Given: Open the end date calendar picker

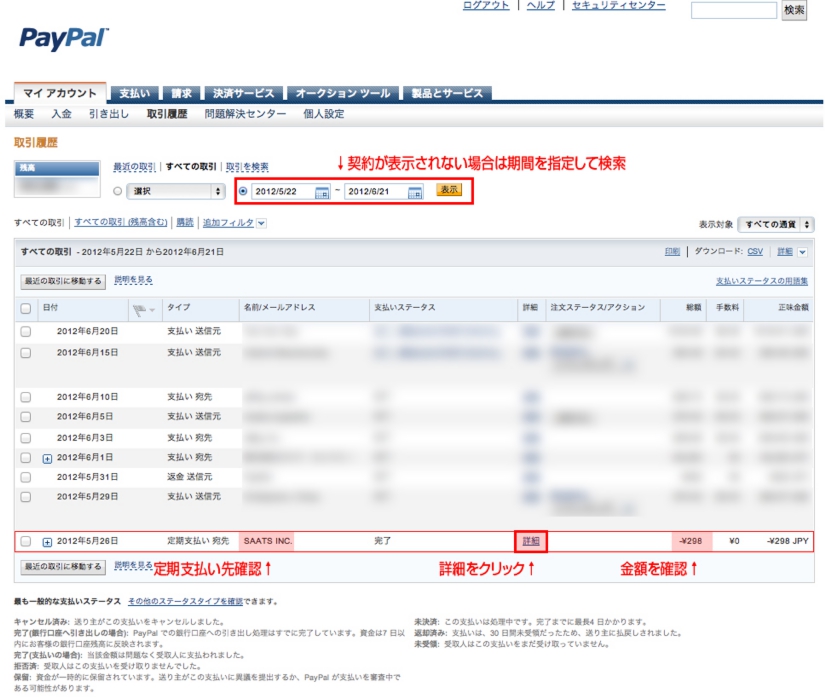Looking at the screenshot, I should [415, 192].
